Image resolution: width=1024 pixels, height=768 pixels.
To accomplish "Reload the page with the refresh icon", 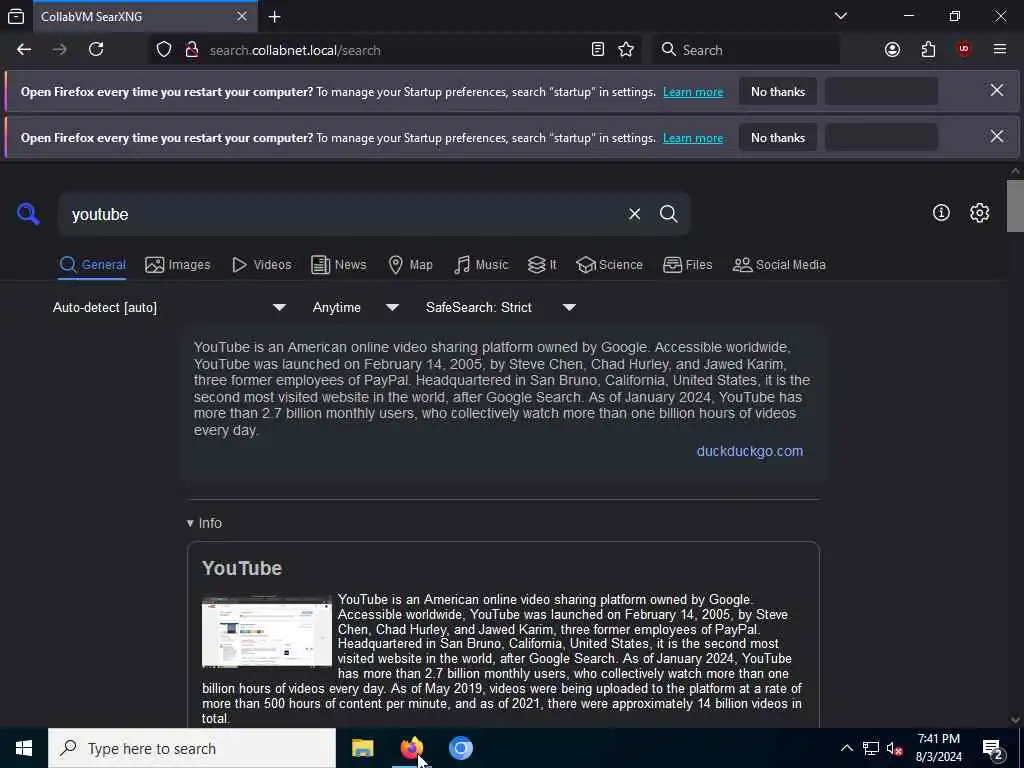I will tap(96, 50).
